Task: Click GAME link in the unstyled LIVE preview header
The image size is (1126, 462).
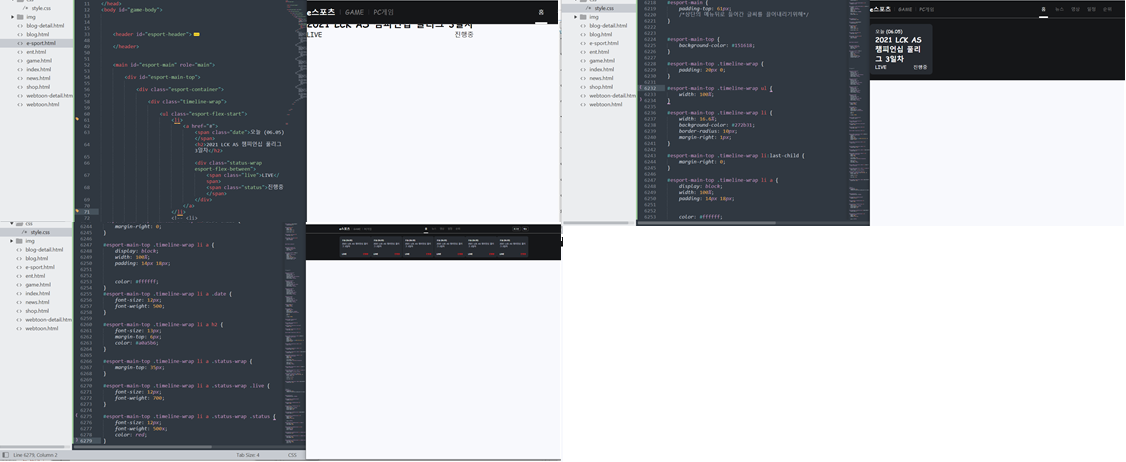Action: (354, 12)
